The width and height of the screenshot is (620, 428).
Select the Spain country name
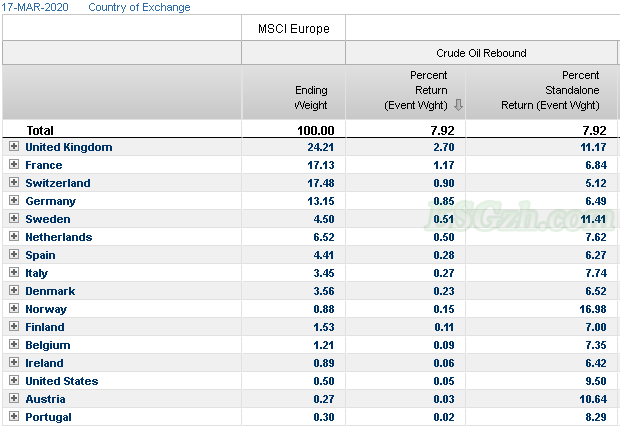pos(40,255)
